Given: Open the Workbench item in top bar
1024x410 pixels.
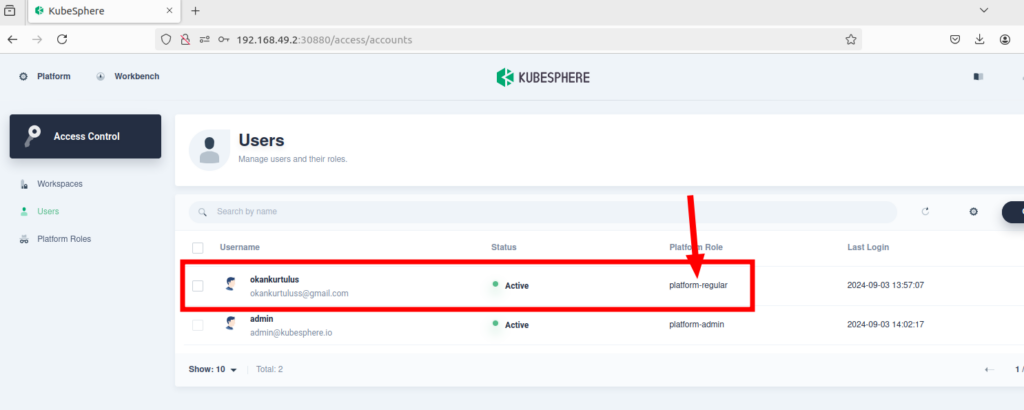Looking at the screenshot, I should pos(128,76).
